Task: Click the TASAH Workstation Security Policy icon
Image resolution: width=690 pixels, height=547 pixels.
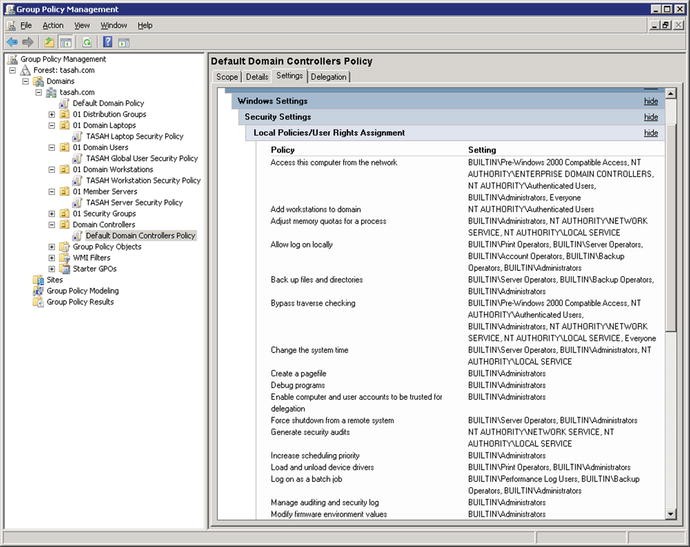Action: coord(77,180)
